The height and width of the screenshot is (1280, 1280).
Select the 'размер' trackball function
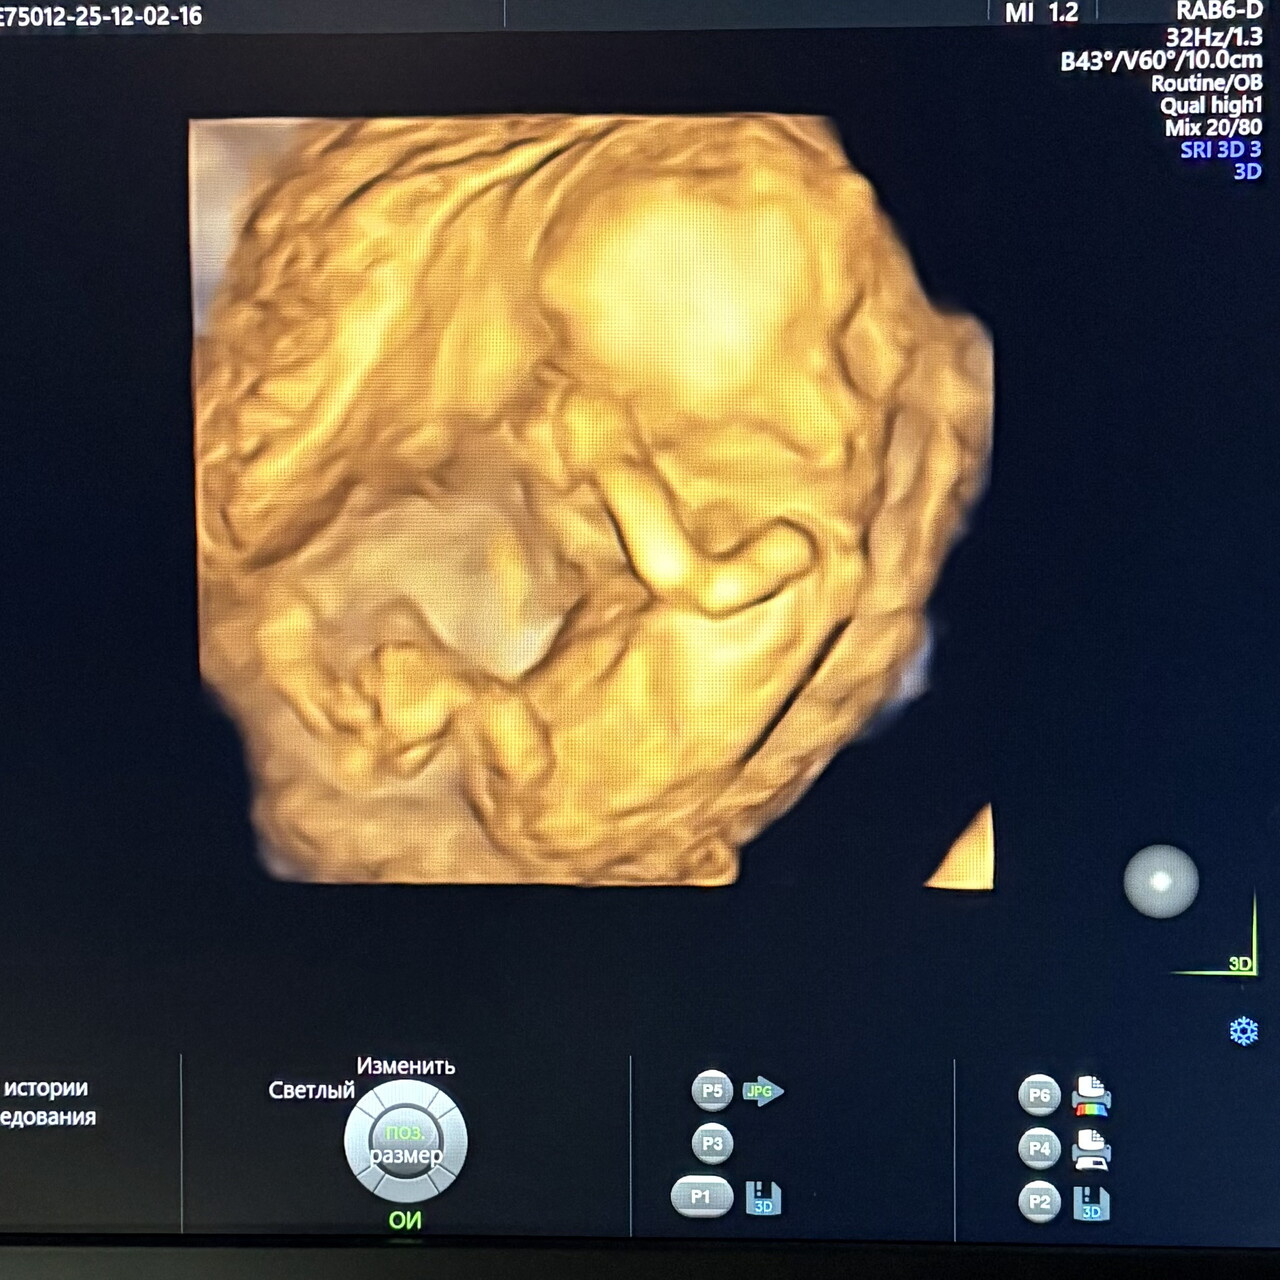click(x=406, y=1156)
